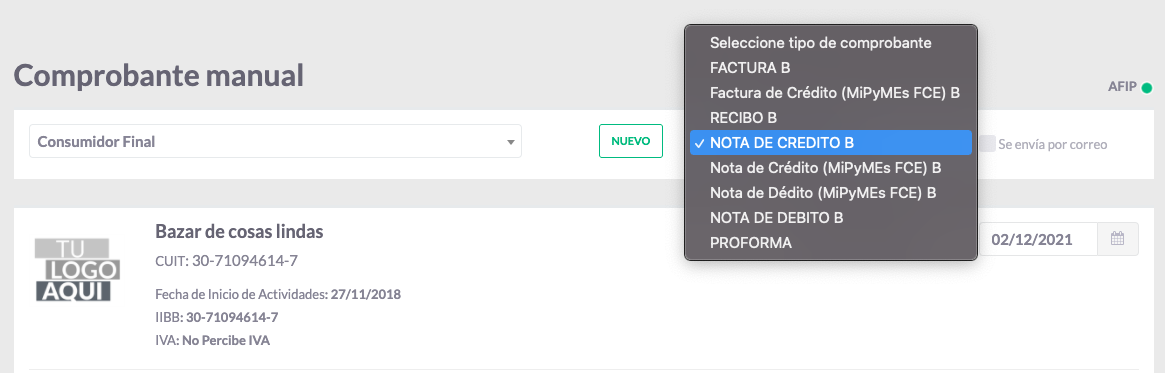1165x373 pixels.
Task: Click the green AFIP status indicator
Action: 1146,87
